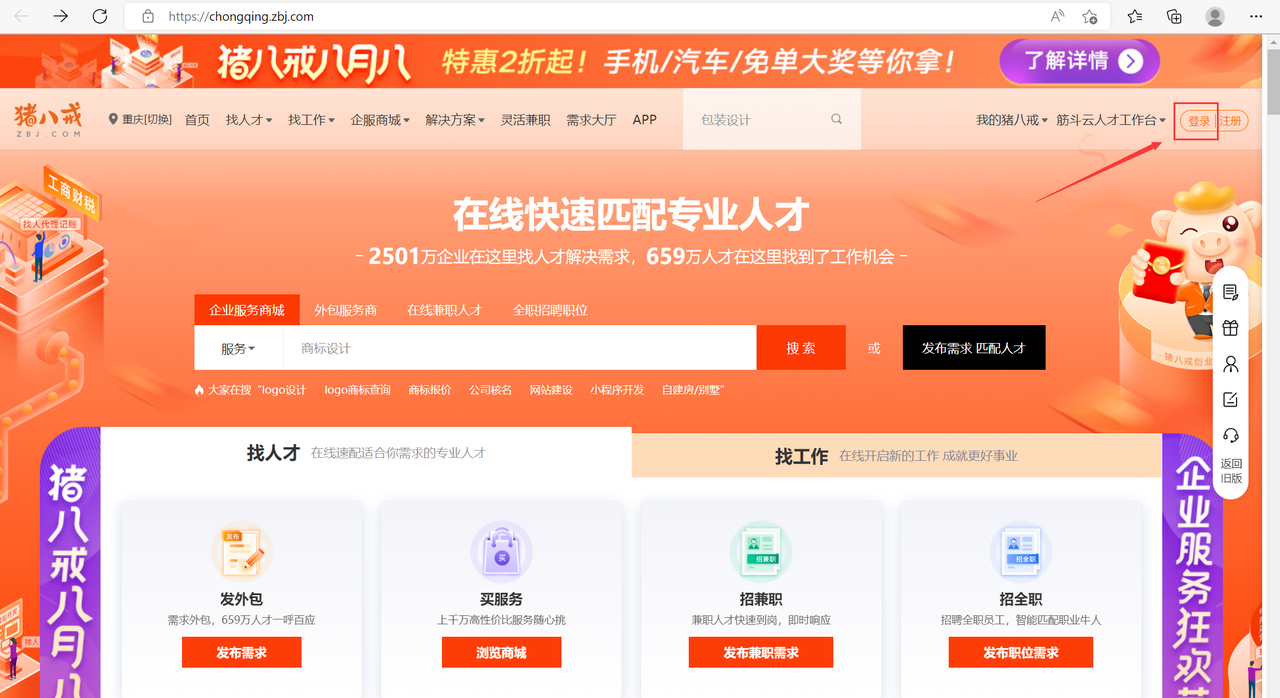Click the 浏览商城 button
The height and width of the screenshot is (698, 1280).
(501, 653)
